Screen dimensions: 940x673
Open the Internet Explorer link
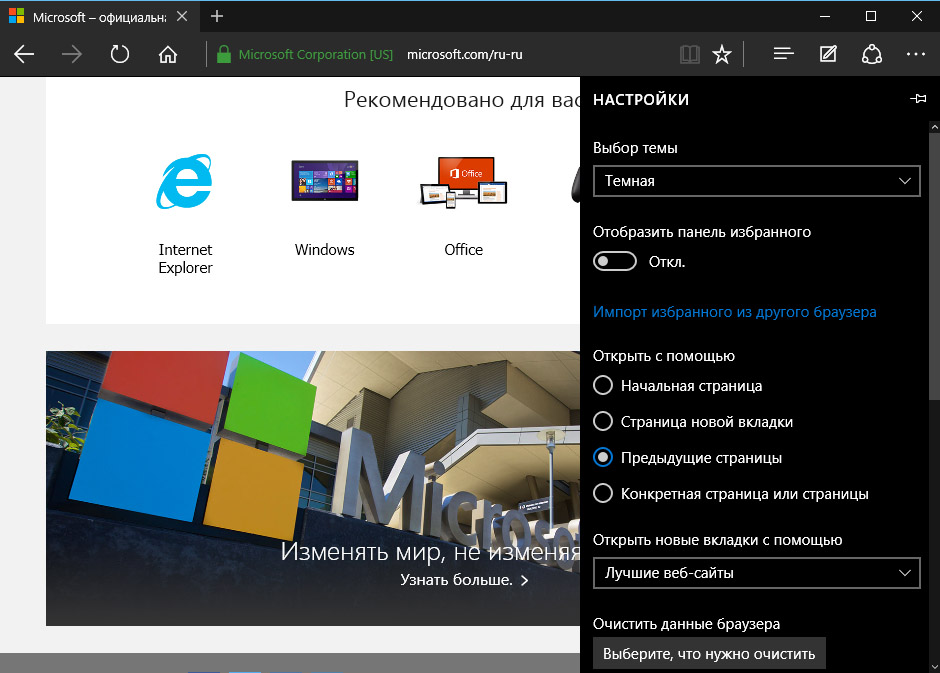[x=185, y=258]
